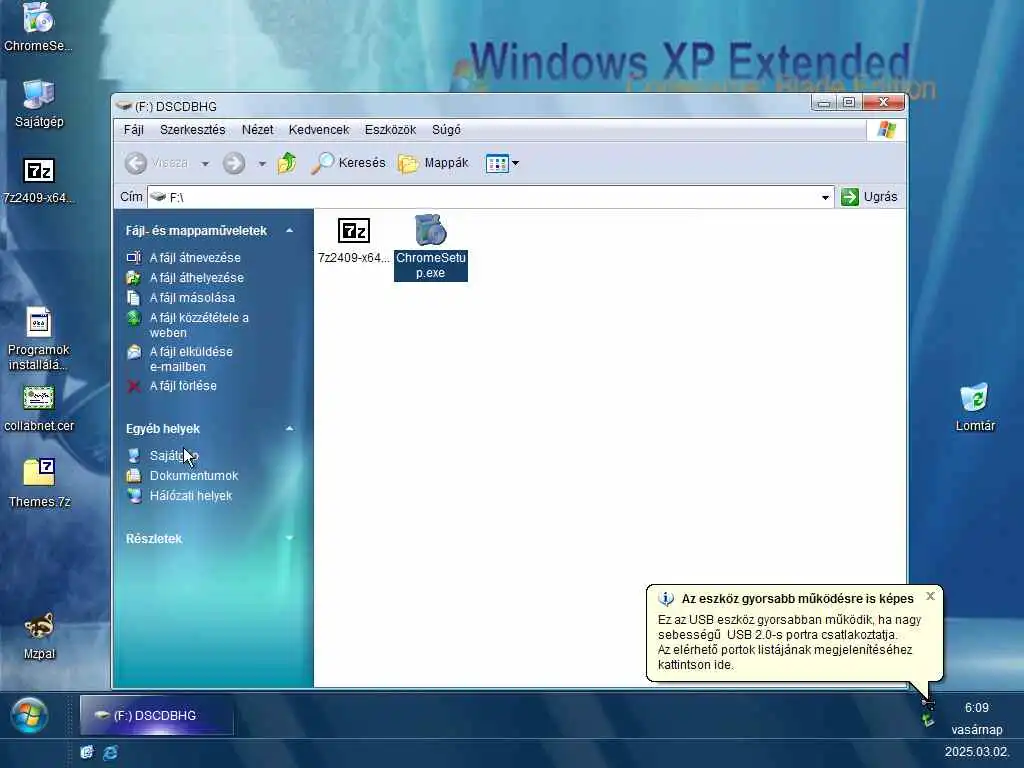Launch Internet Explorer from quick launch
1024x768 pixels.
(x=110, y=752)
